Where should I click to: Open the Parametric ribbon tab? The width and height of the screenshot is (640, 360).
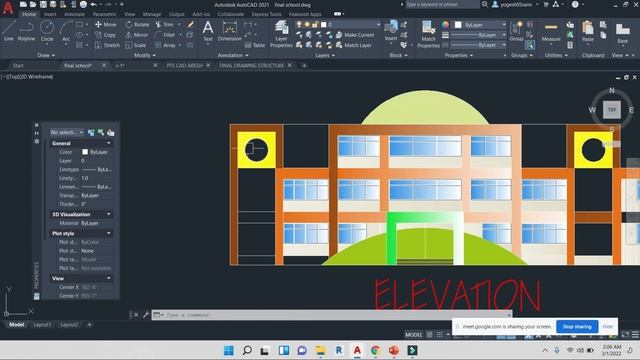[104, 14]
